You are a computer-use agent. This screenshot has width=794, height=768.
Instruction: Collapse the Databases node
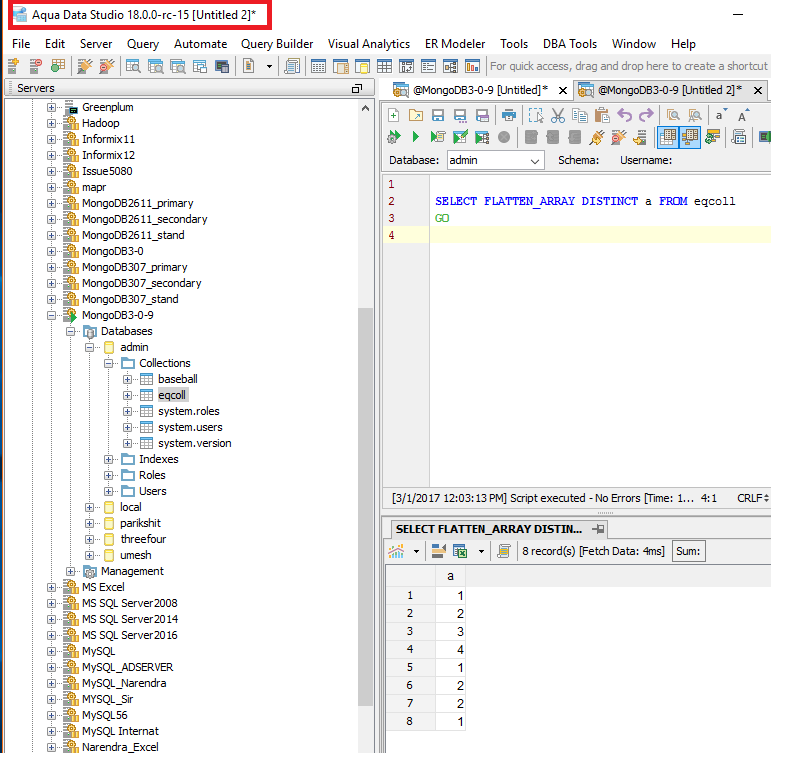pos(70,332)
